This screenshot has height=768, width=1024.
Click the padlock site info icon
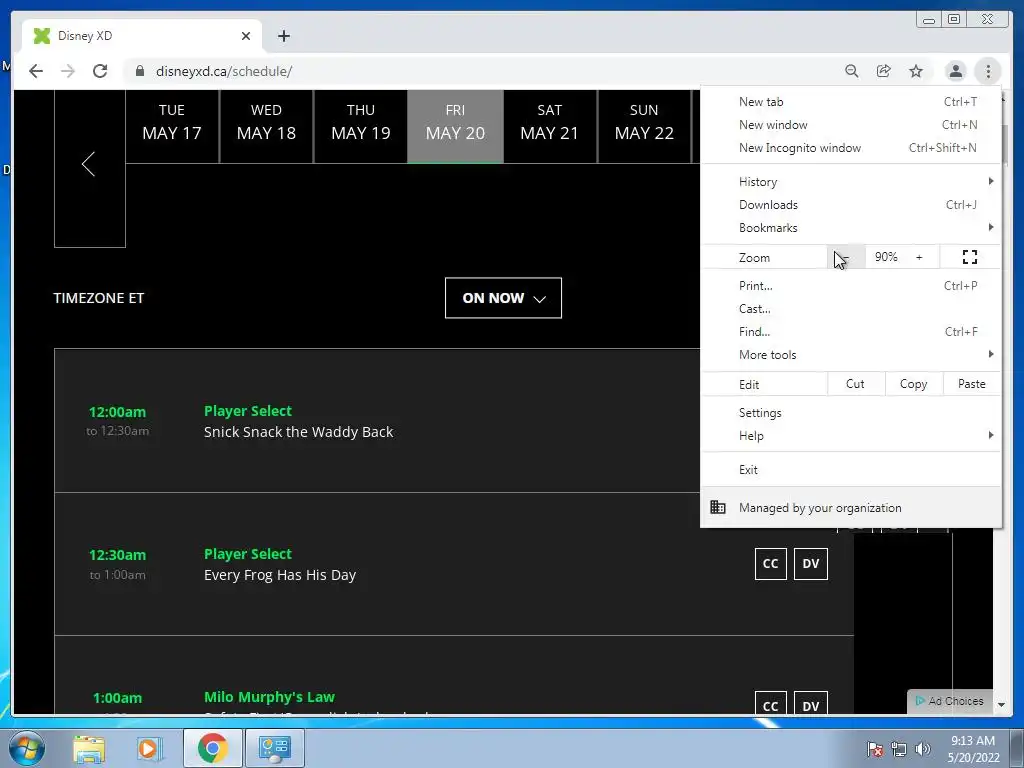click(x=140, y=71)
